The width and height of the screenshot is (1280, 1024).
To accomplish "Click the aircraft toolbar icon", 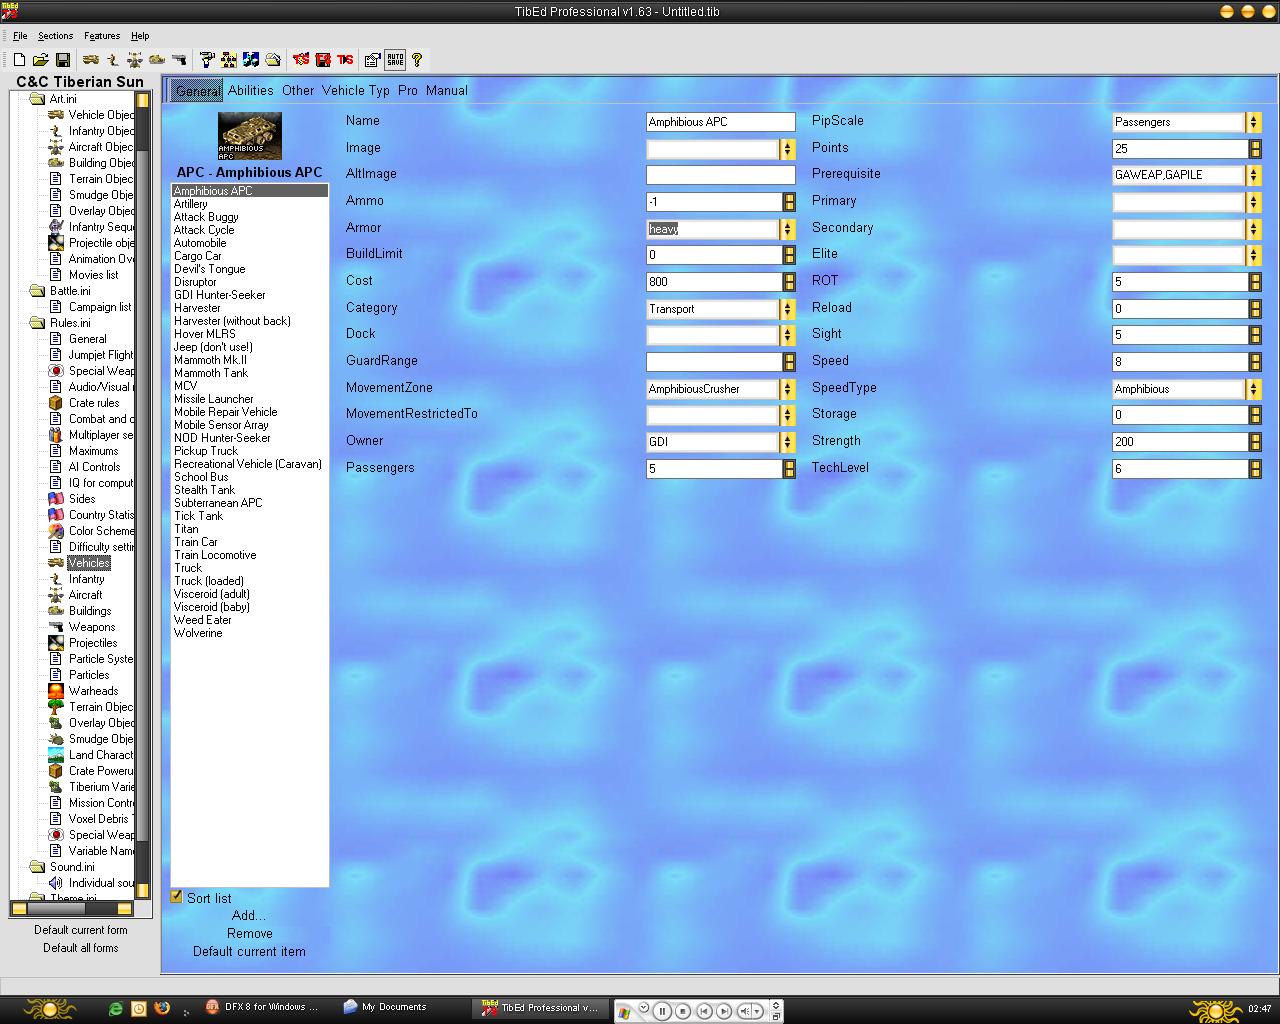I will (x=135, y=61).
